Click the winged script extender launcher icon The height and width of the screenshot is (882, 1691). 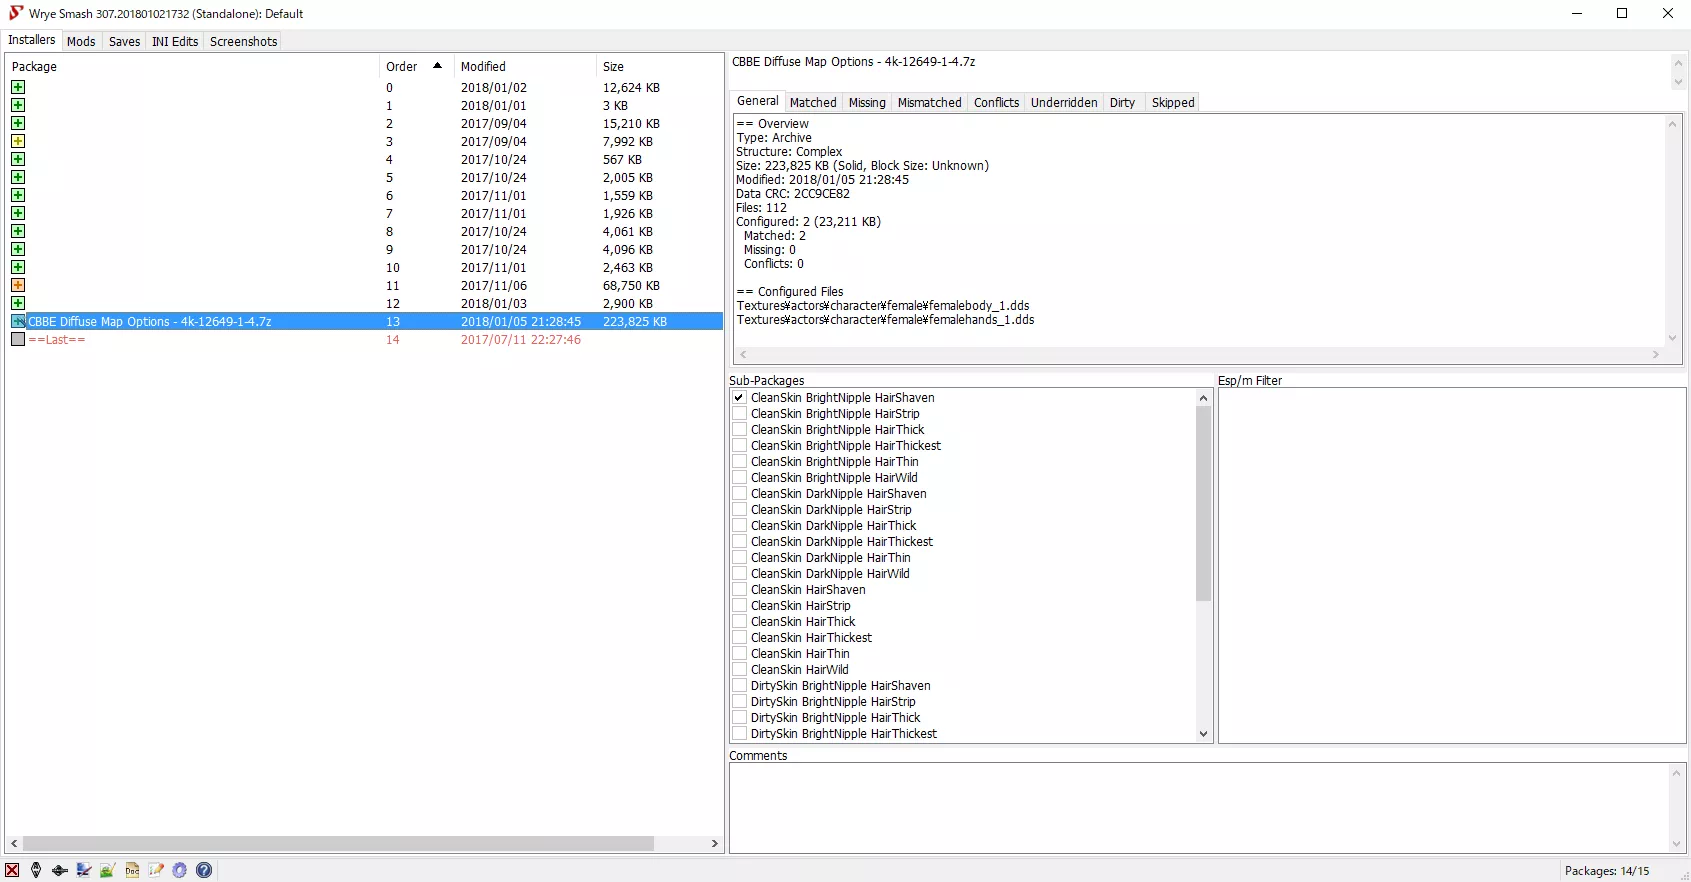60,870
